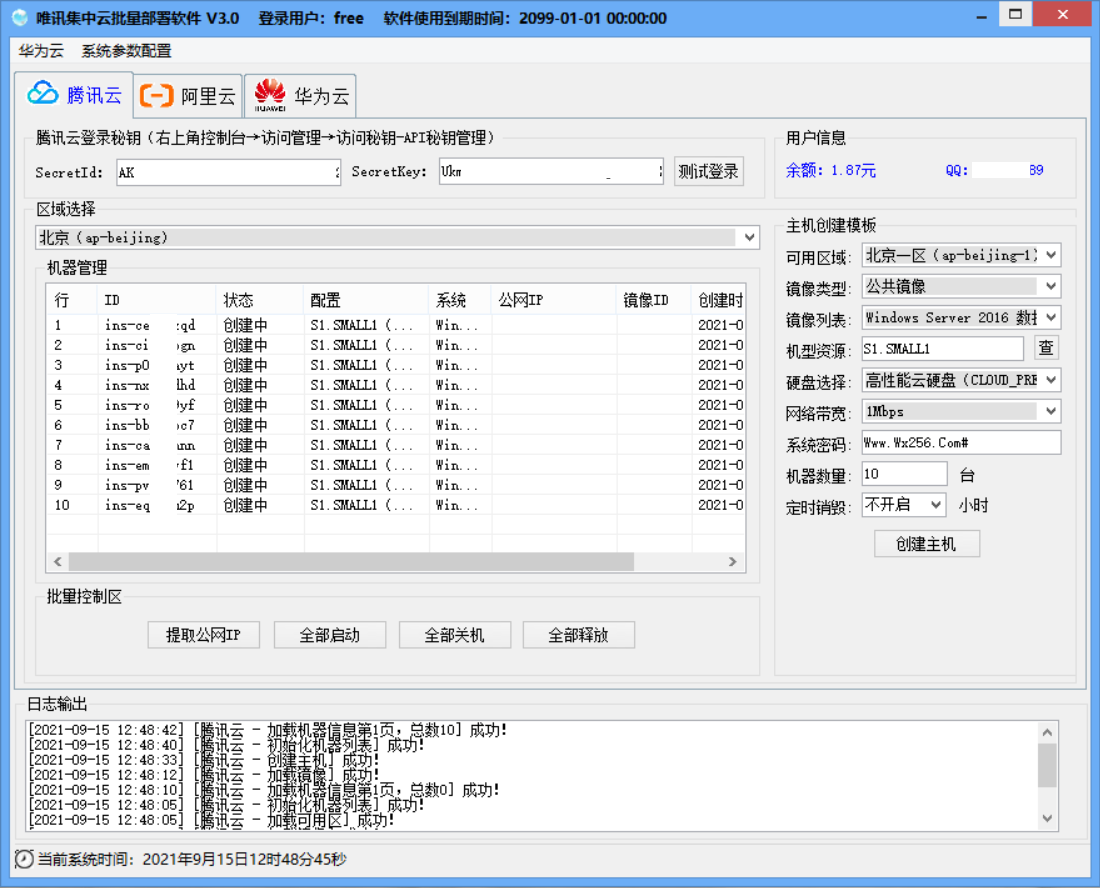Screen dimensions: 1100x888
Task: Click the log output scroll down arrow
Action: click(1047, 818)
